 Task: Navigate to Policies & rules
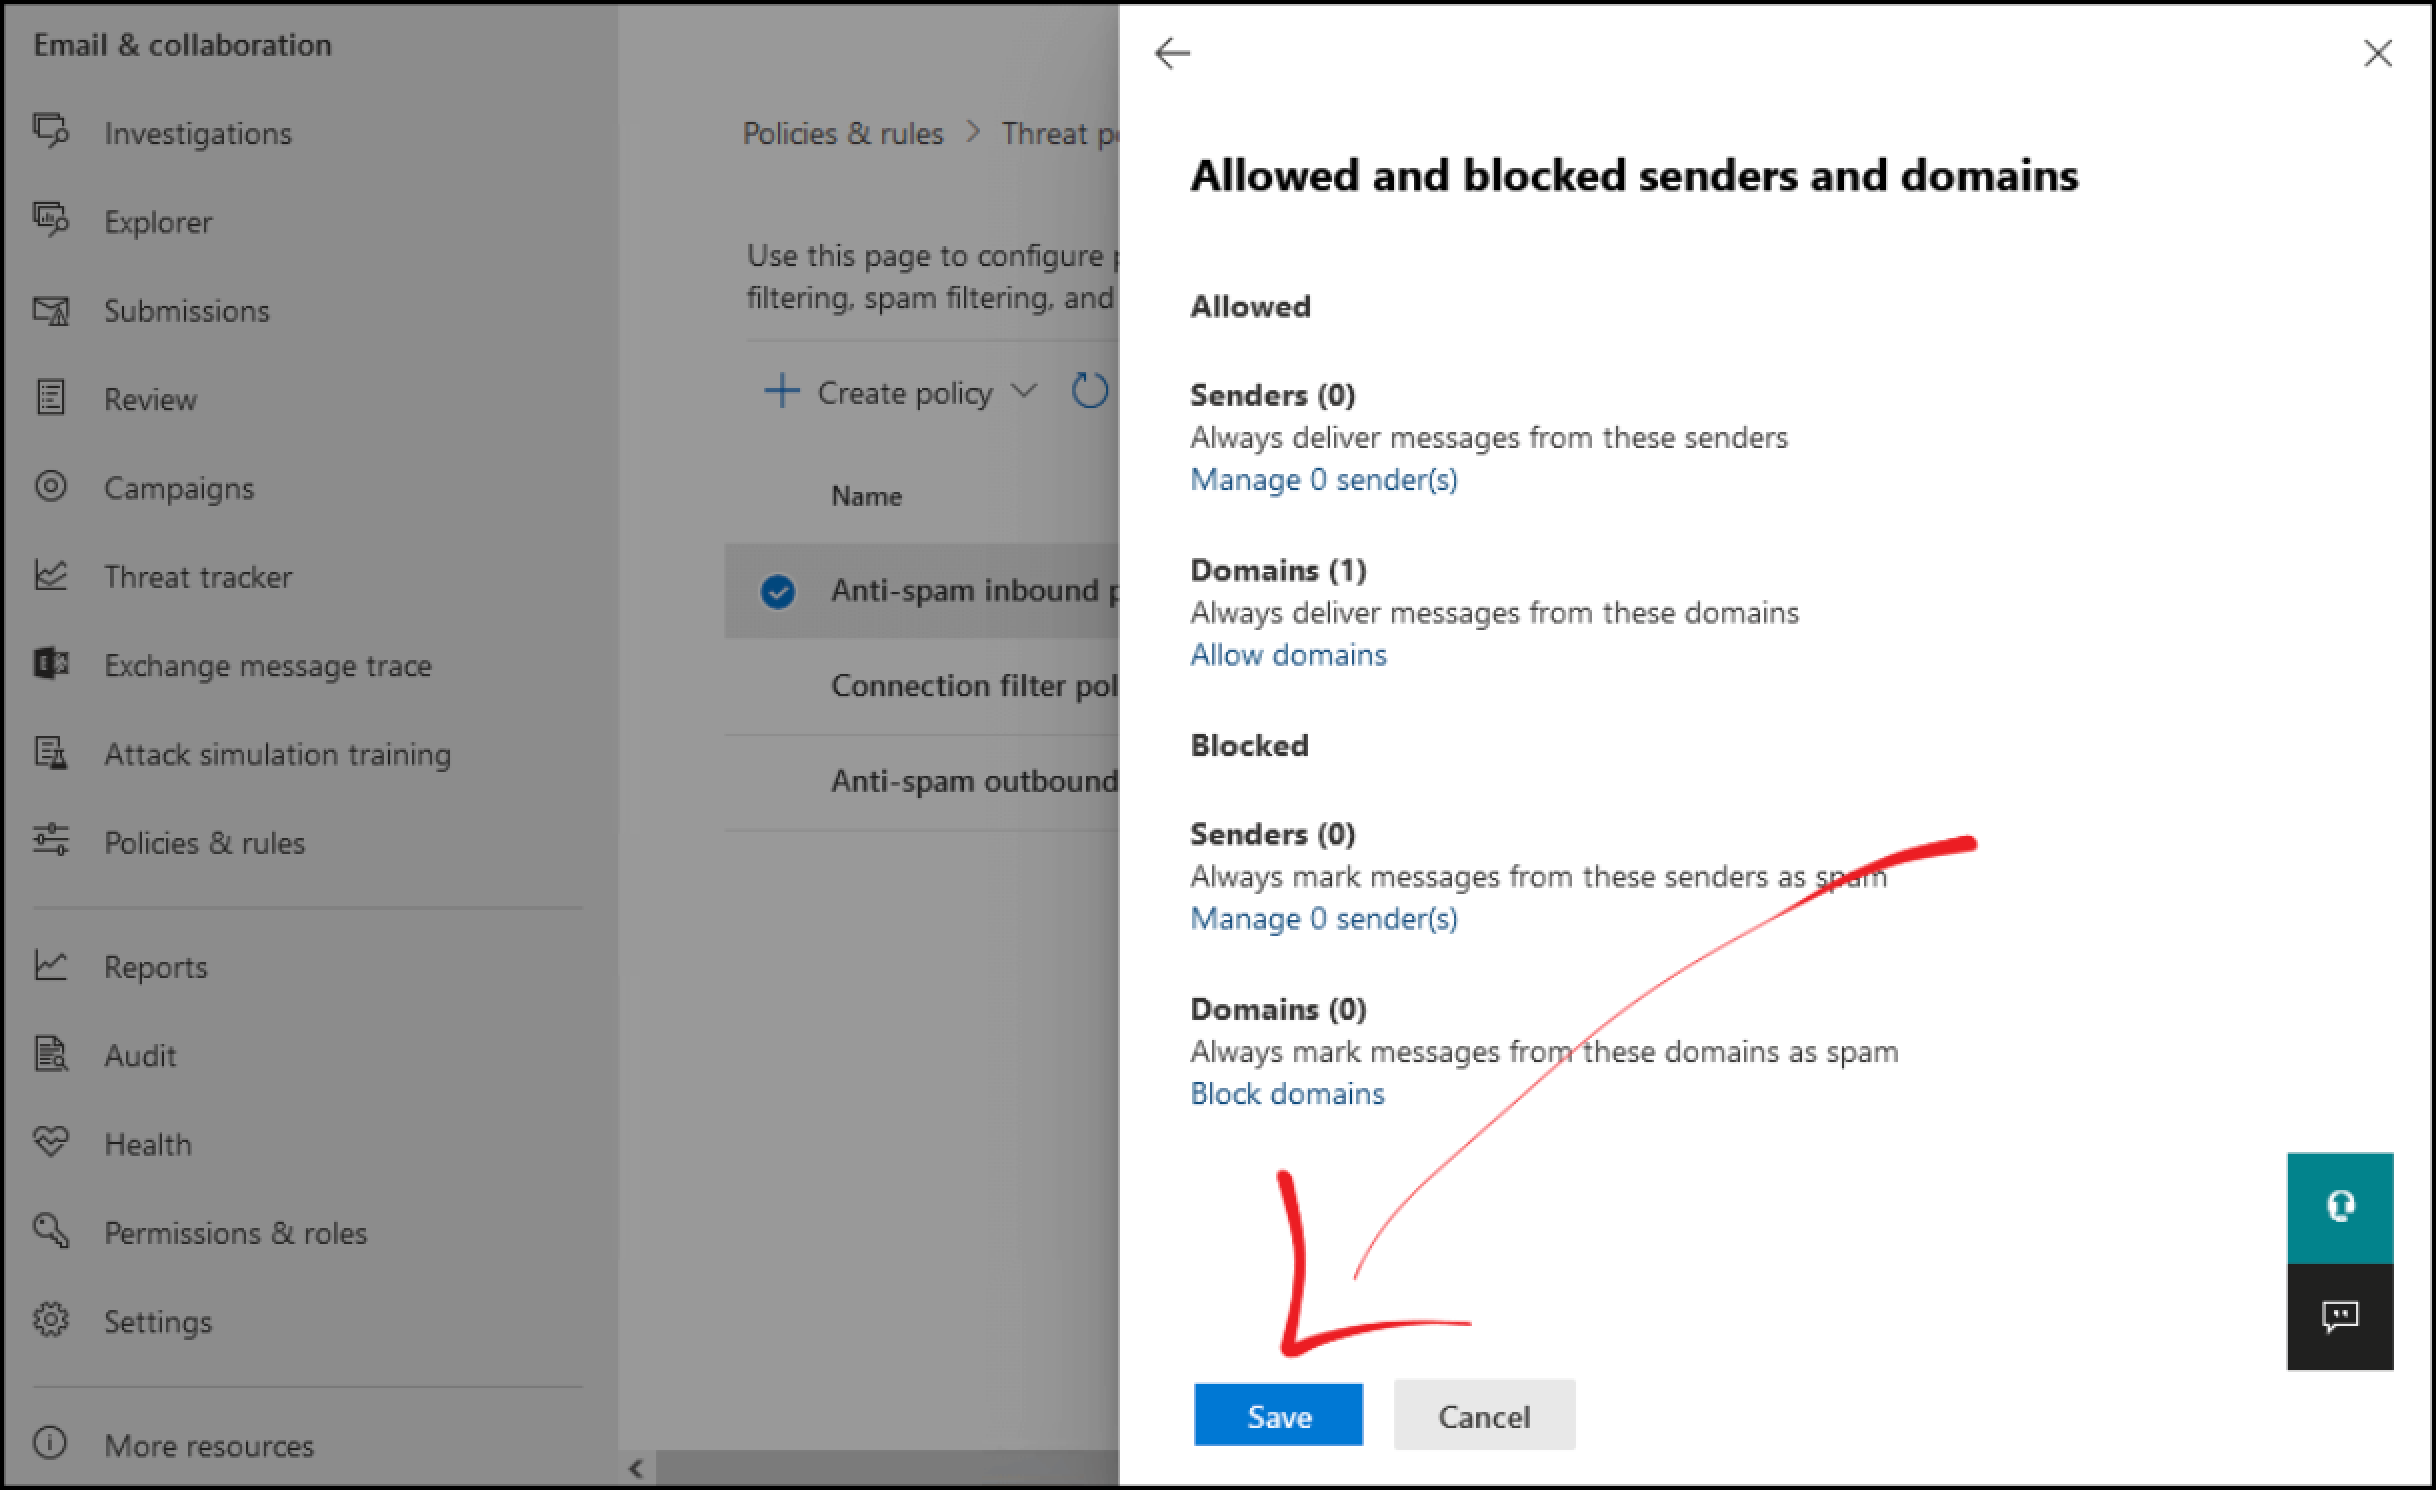click(x=205, y=843)
